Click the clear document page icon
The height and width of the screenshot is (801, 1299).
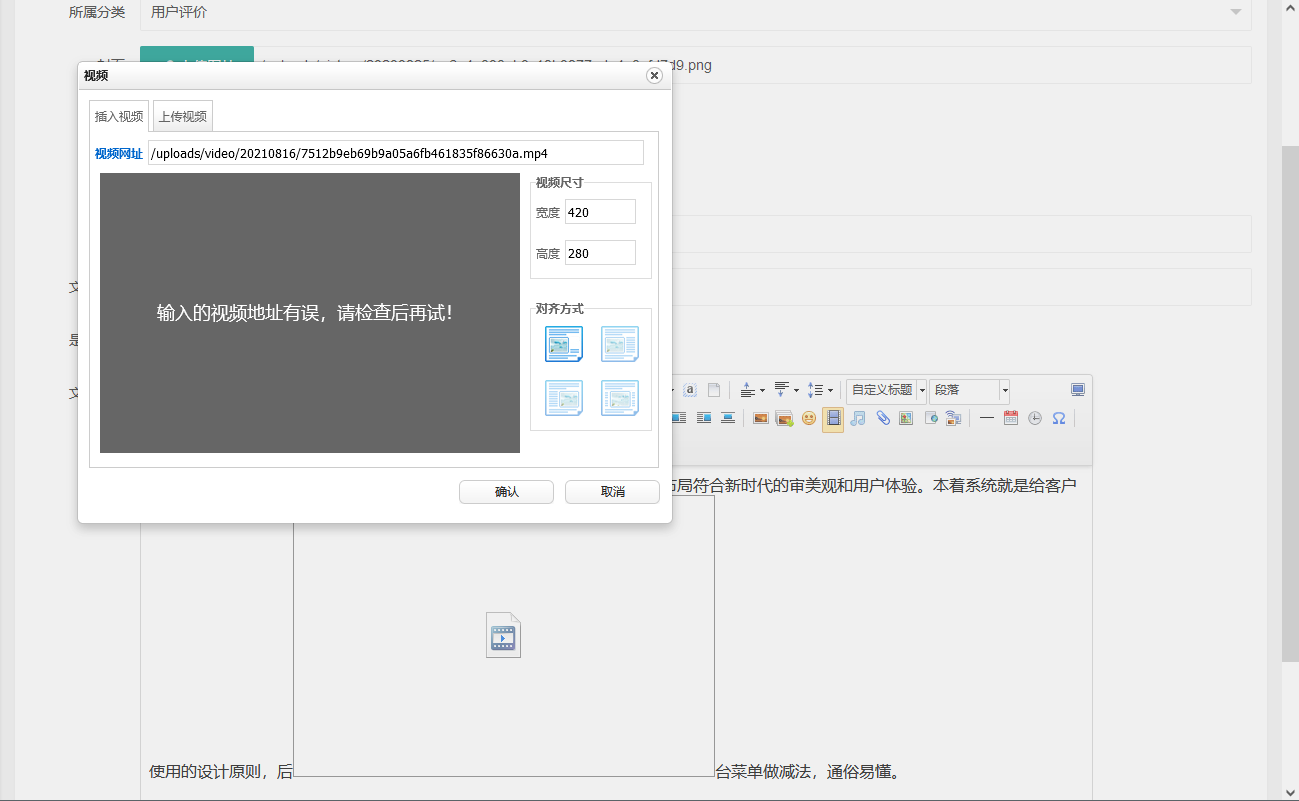tap(714, 390)
